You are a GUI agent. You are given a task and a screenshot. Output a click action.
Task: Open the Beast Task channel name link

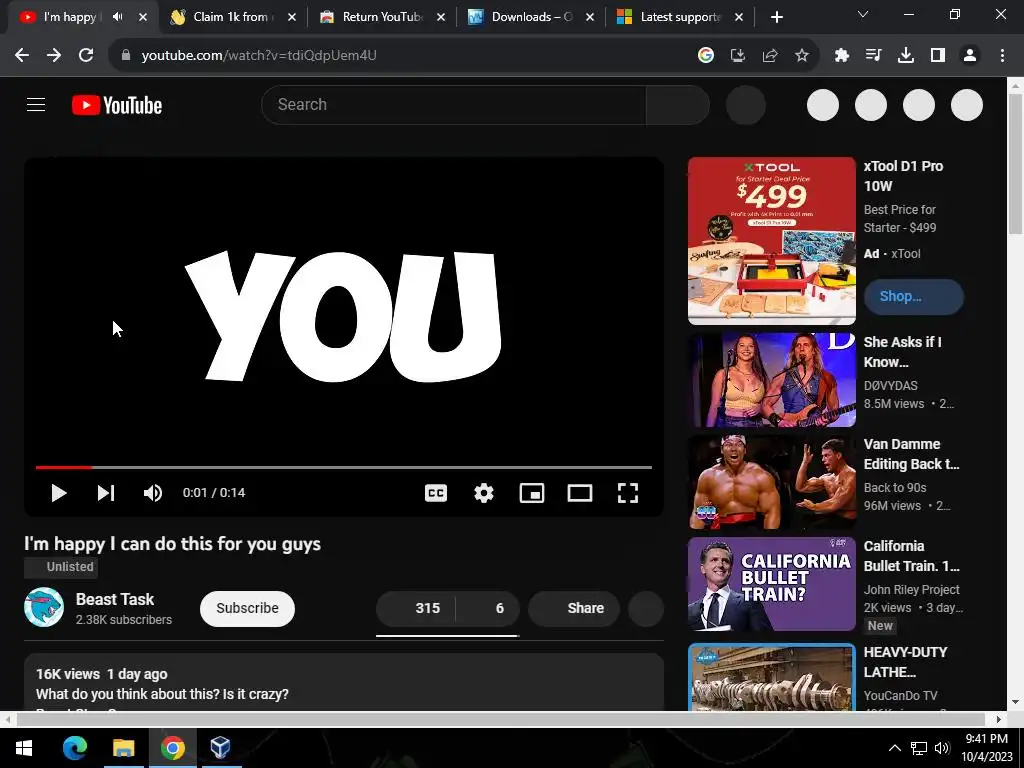tap(115, 599)
